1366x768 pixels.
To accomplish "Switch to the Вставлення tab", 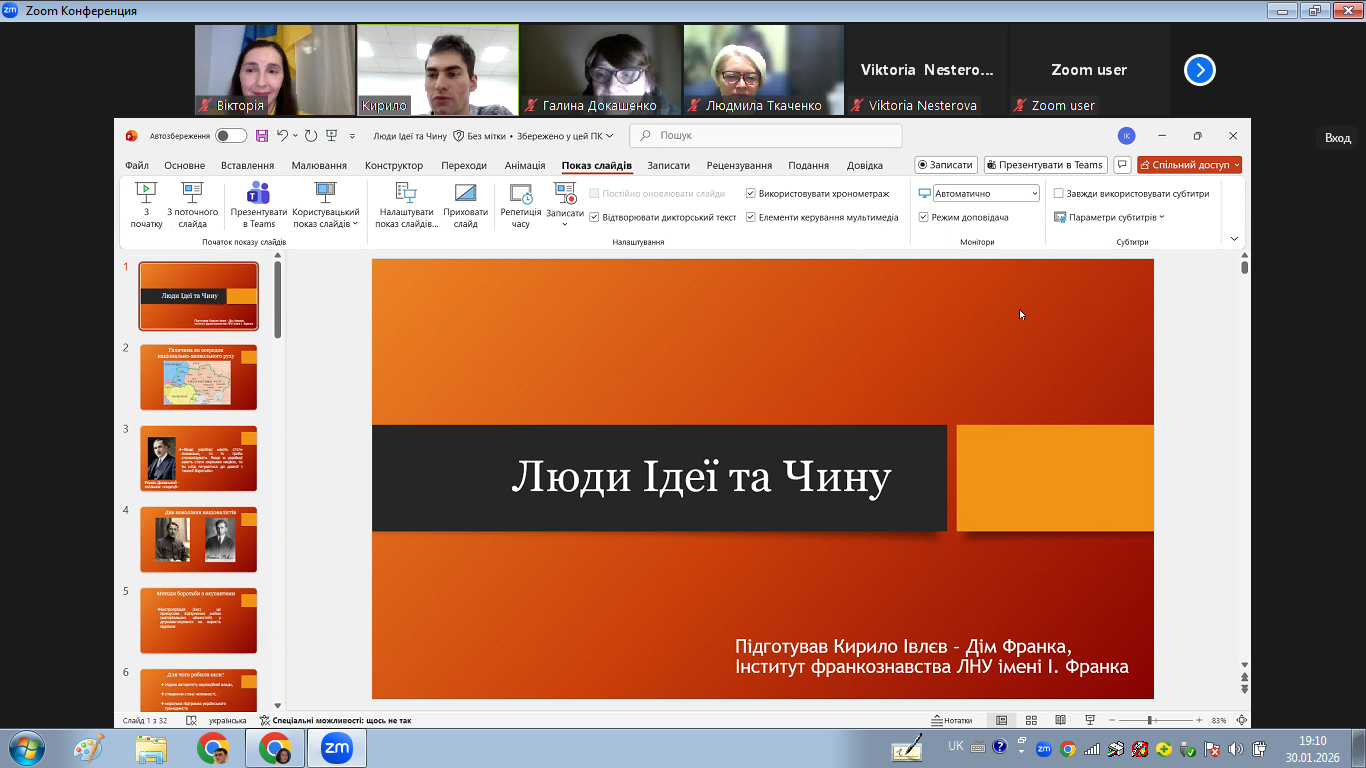I will coord(247,166).
